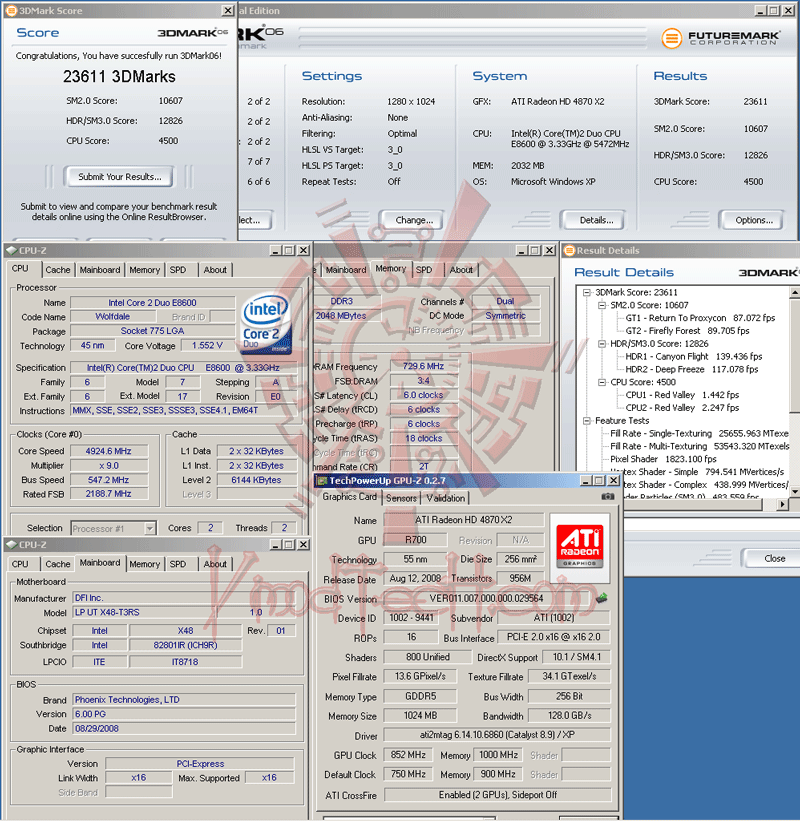Open About tab in the CPU-Z memory window

click(461, 270)
